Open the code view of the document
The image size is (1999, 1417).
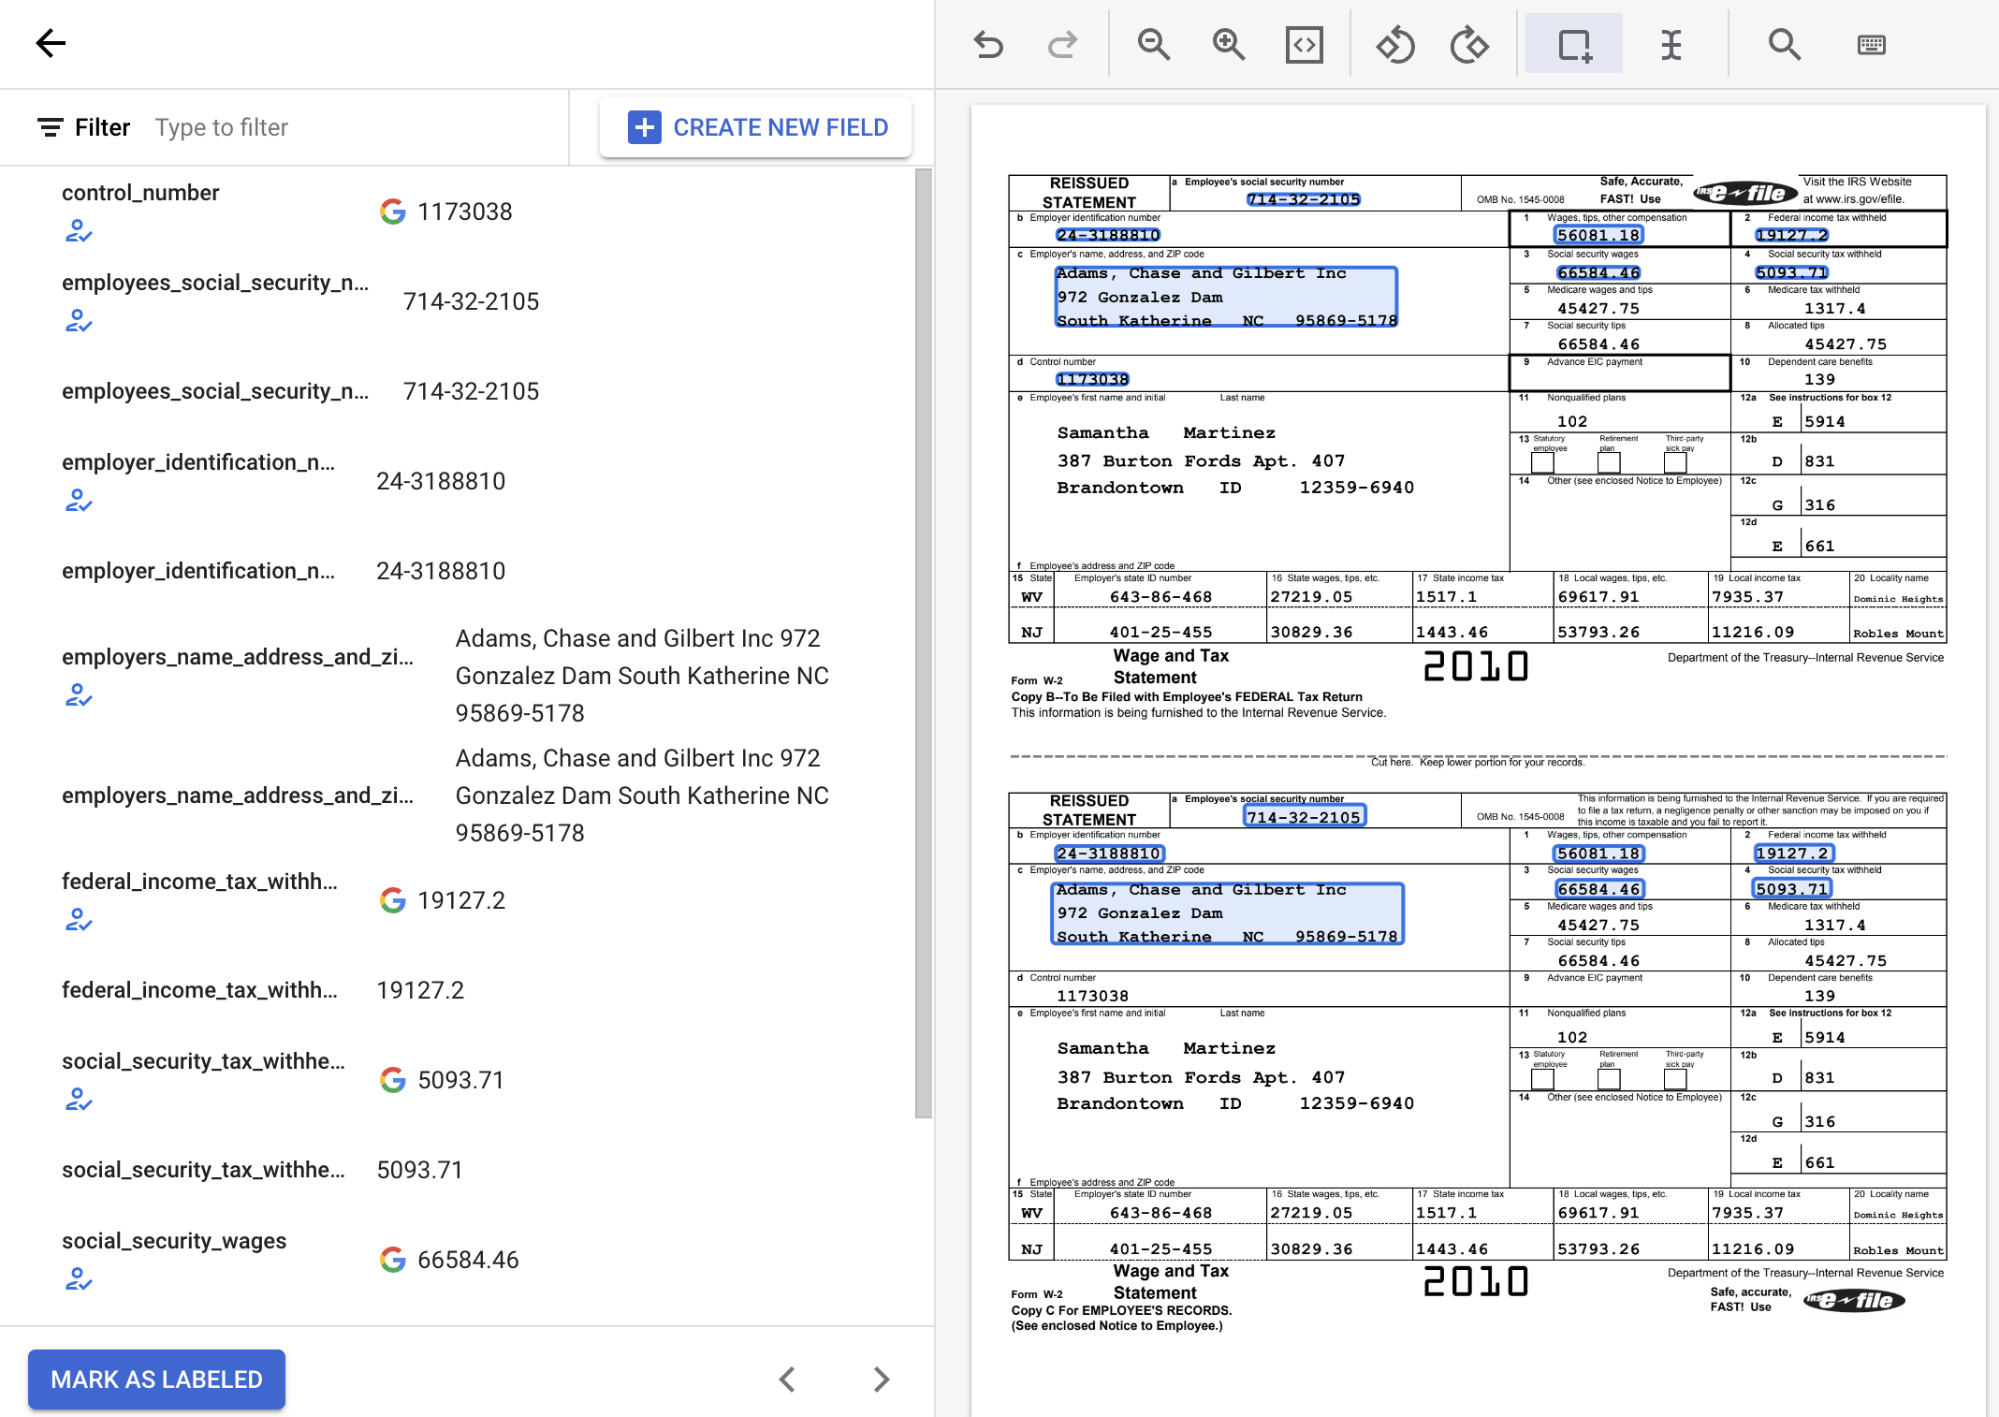[1303, 44]
